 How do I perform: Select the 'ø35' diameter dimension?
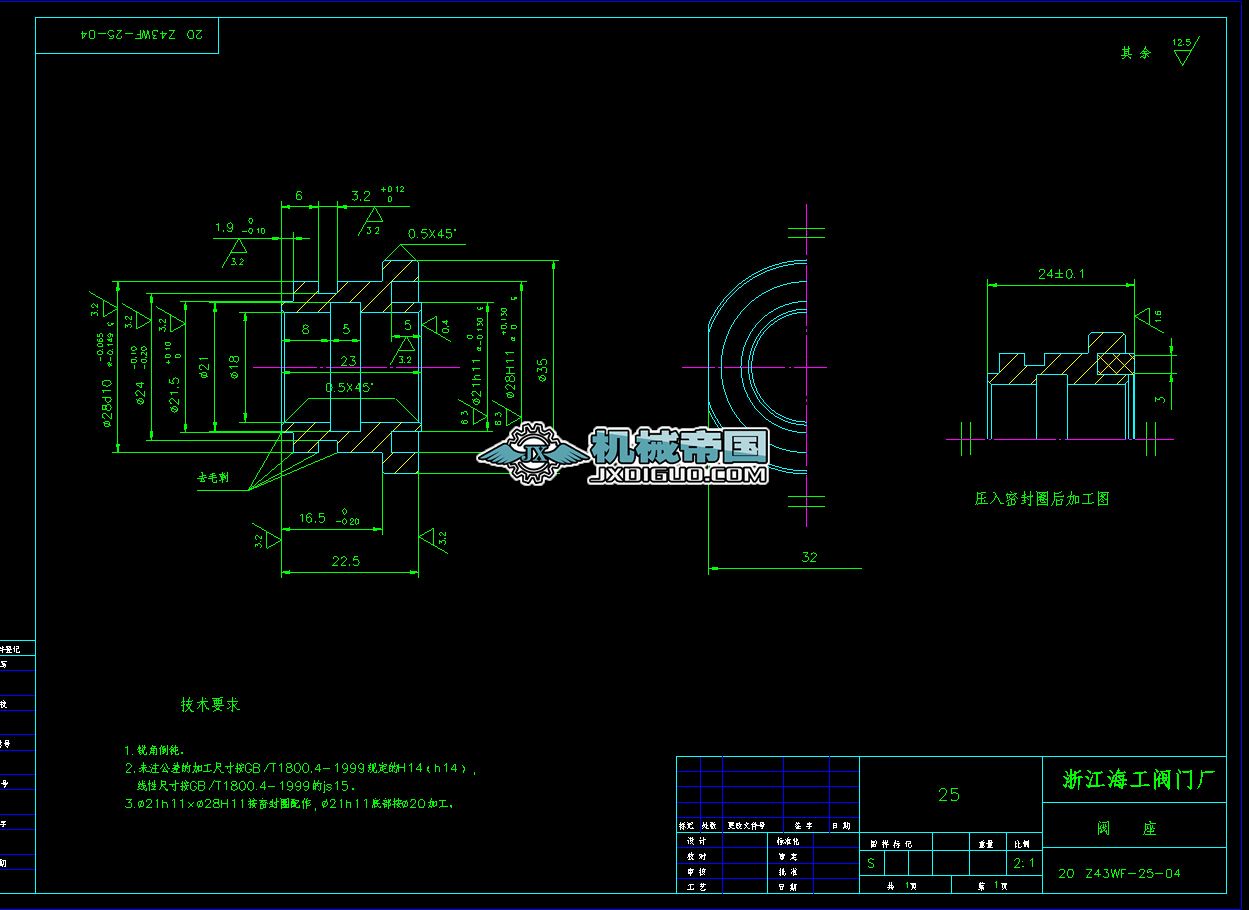click(543, 370)
